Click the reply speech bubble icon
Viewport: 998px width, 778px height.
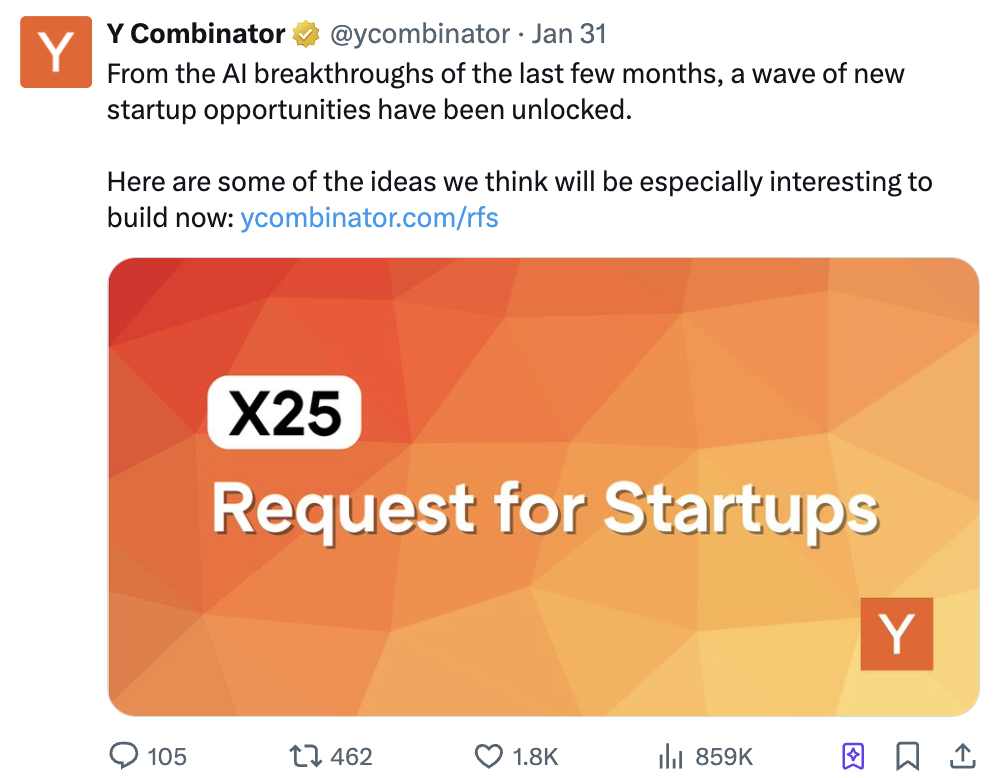coord(122,757)
